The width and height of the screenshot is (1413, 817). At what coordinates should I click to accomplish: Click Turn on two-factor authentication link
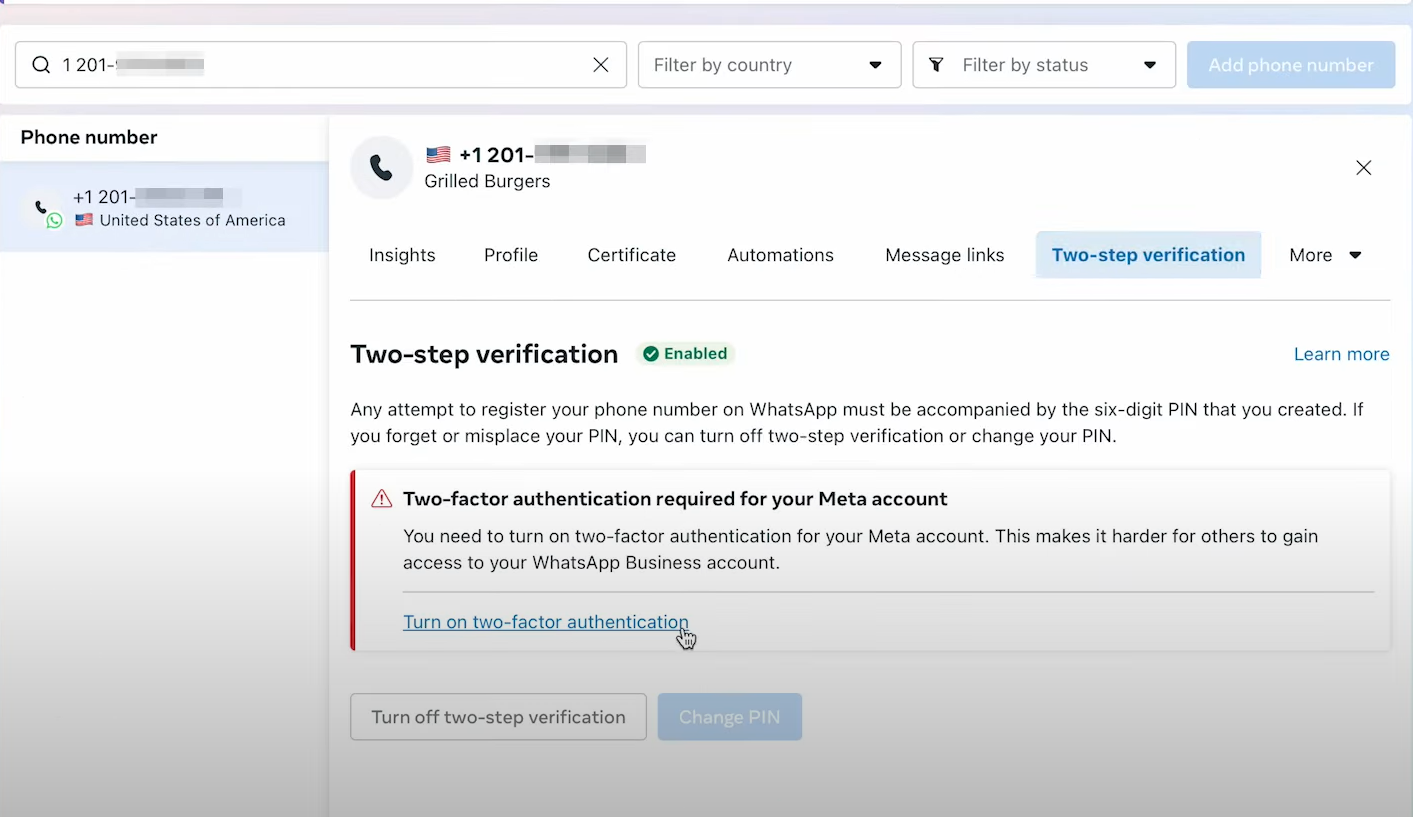click(545, 622)
